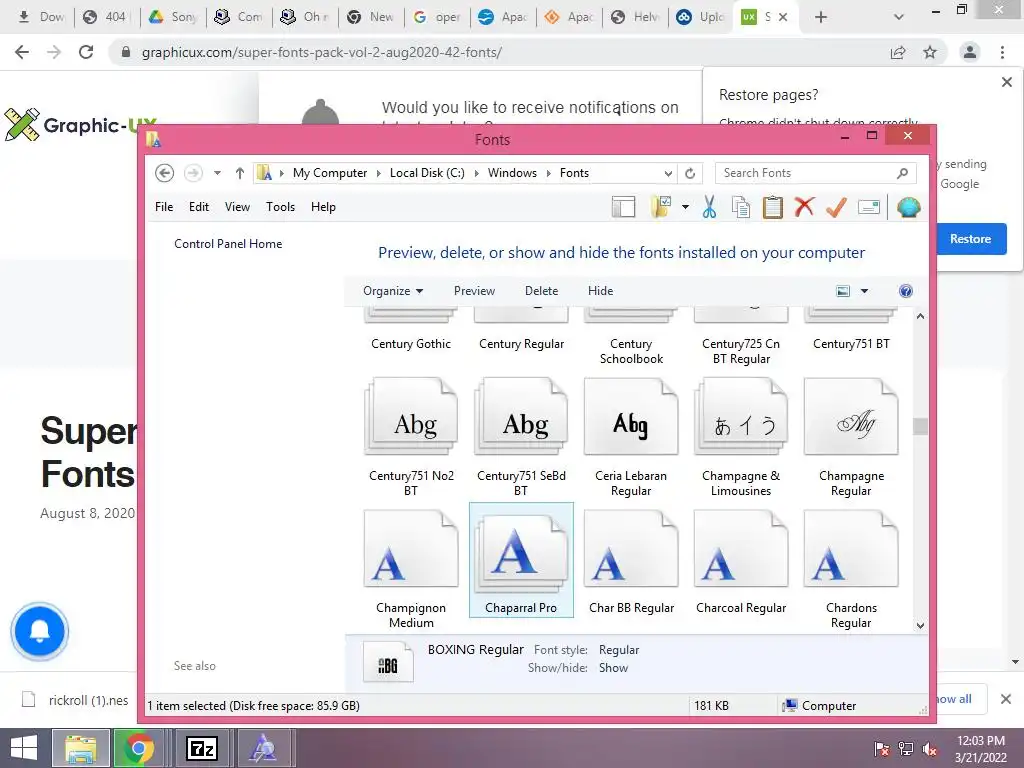Click Windows breadcrumb segment
The width and height of the screenshot is (1024, 768).
click(x=512, y=173)
